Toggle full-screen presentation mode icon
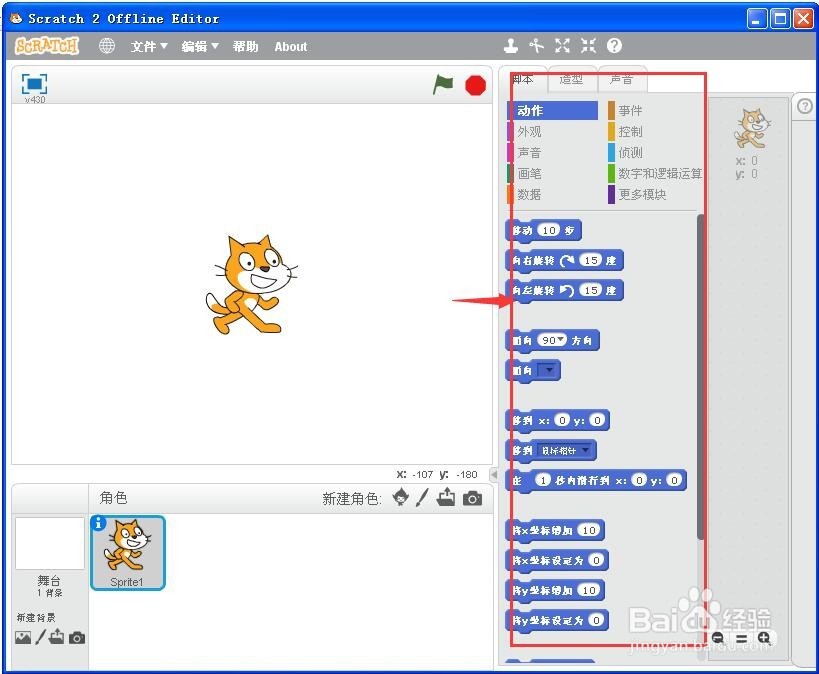 coord(34,84)
